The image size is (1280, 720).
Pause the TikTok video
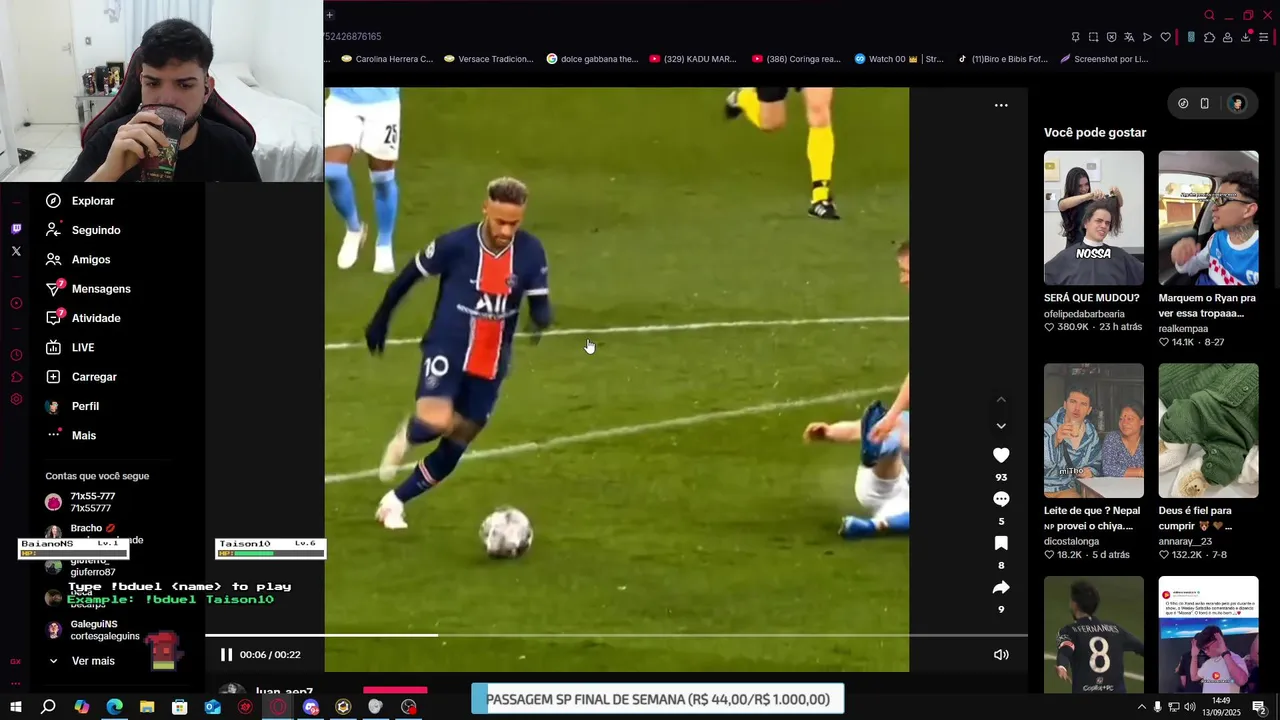pyautogui.click(x=226, y=655)
